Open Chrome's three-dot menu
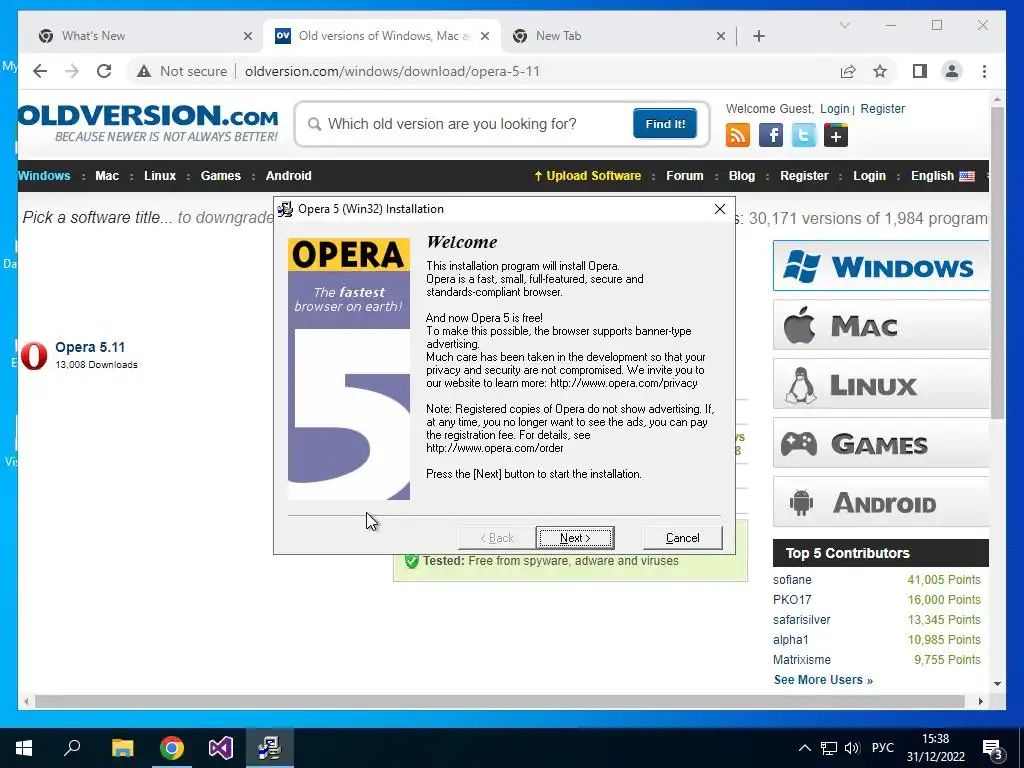 tap(984, 71)
